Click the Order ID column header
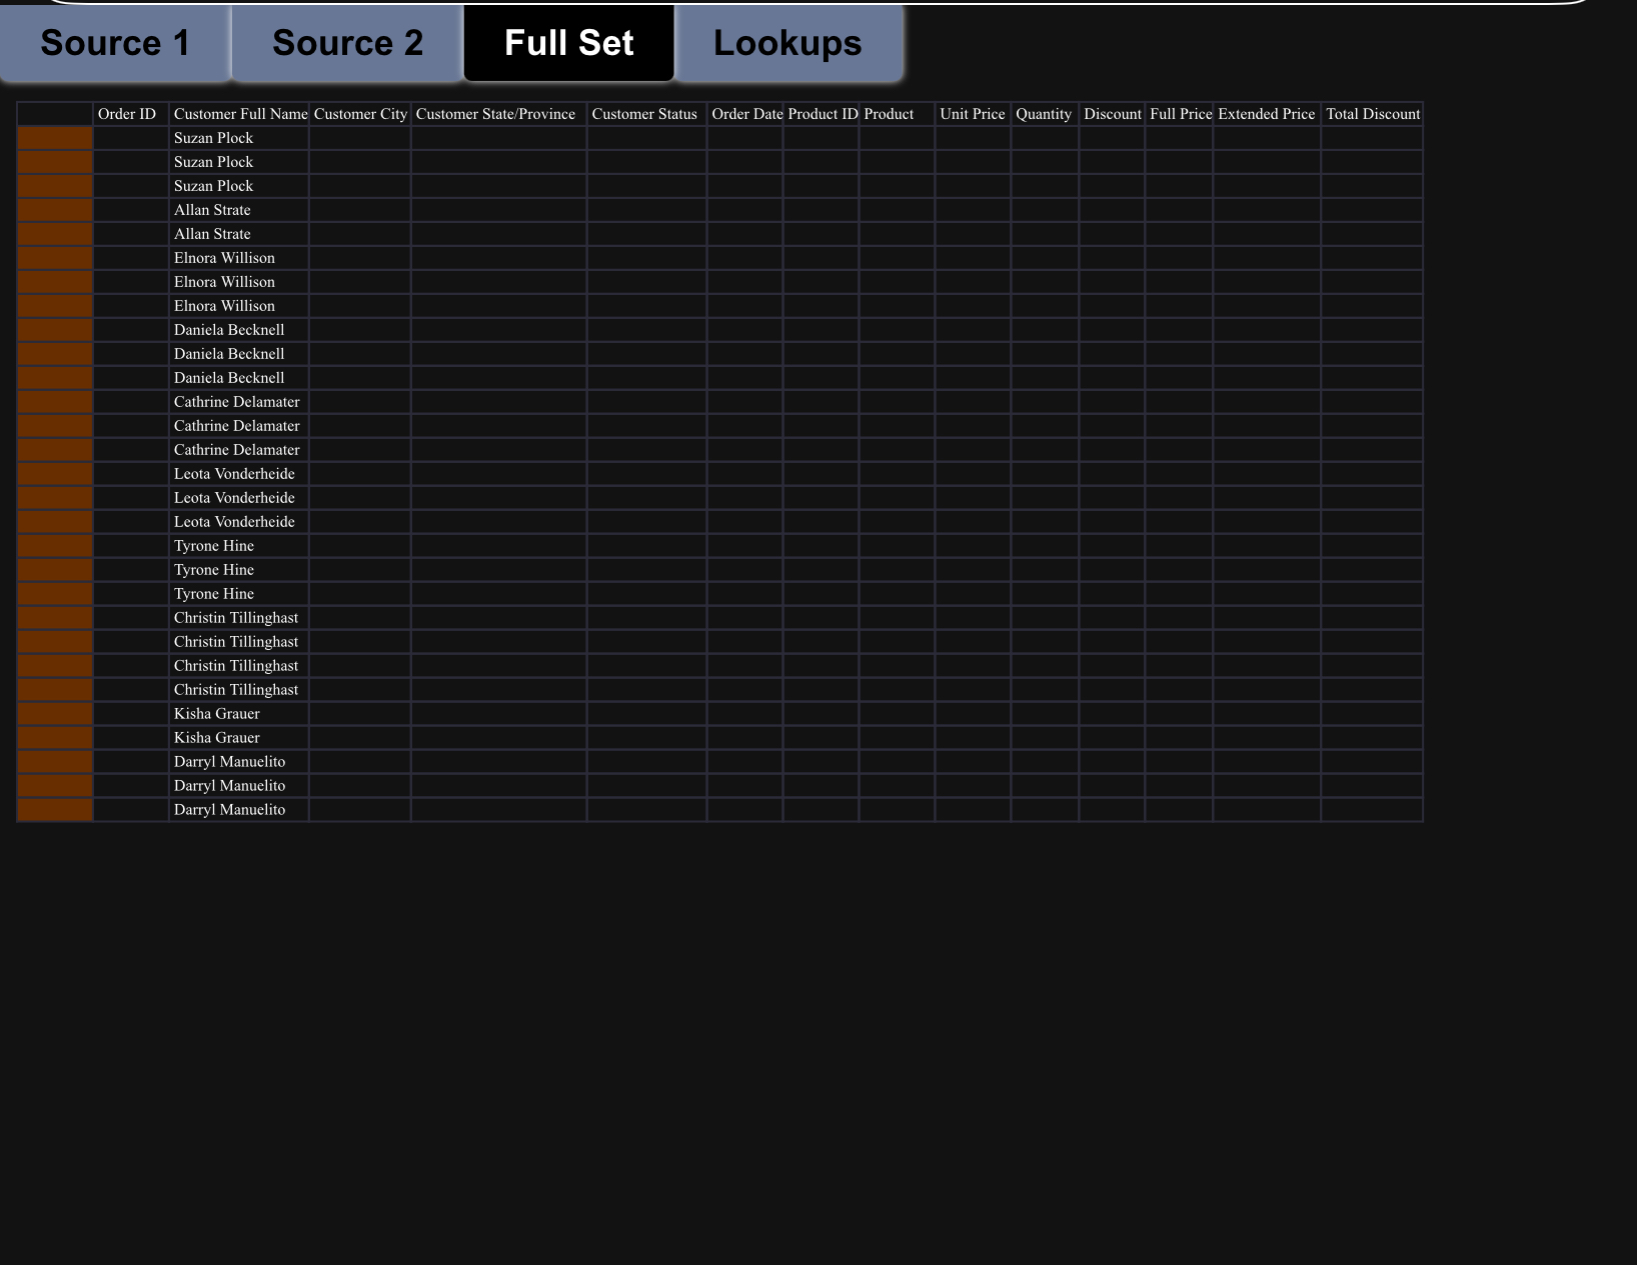Screen dimensions: 1637x1265 tap(128, 114)
